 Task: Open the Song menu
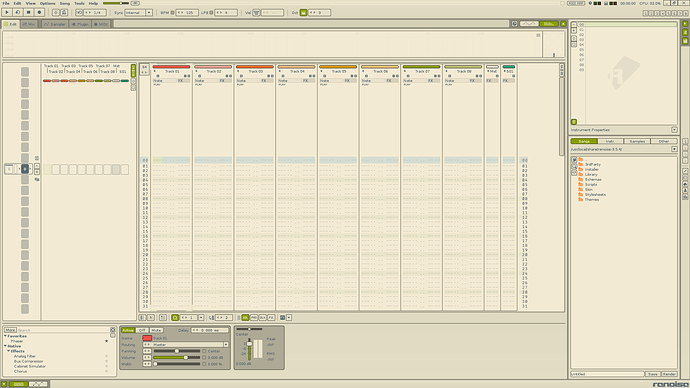click(65, 3)
